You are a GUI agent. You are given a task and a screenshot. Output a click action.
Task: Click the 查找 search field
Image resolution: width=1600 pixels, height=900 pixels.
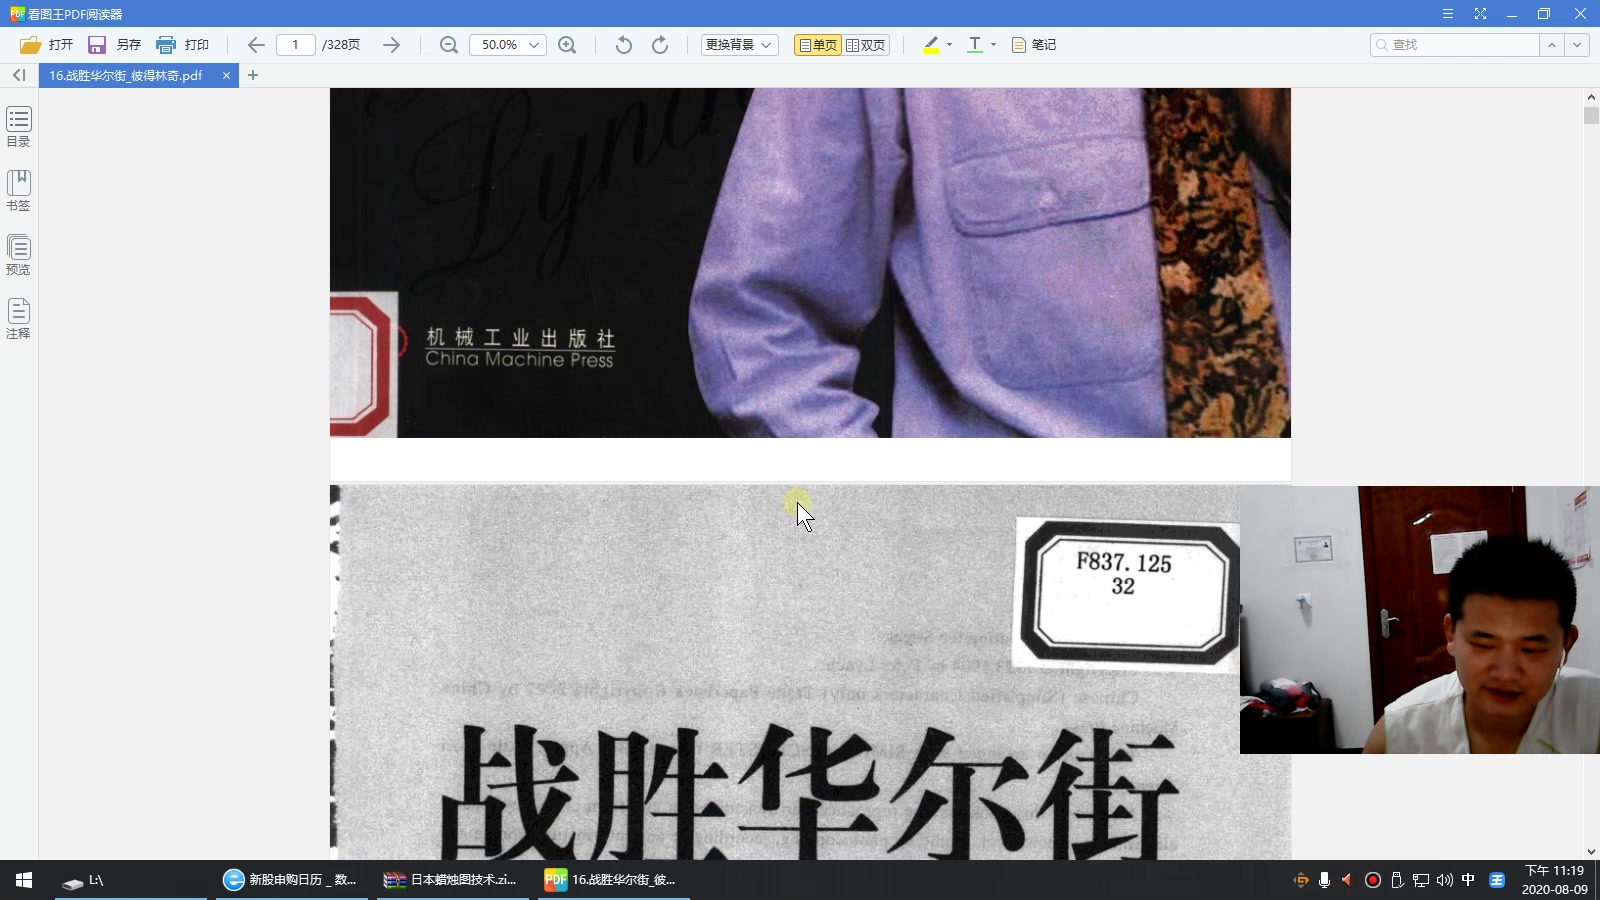coord(1455,45)
